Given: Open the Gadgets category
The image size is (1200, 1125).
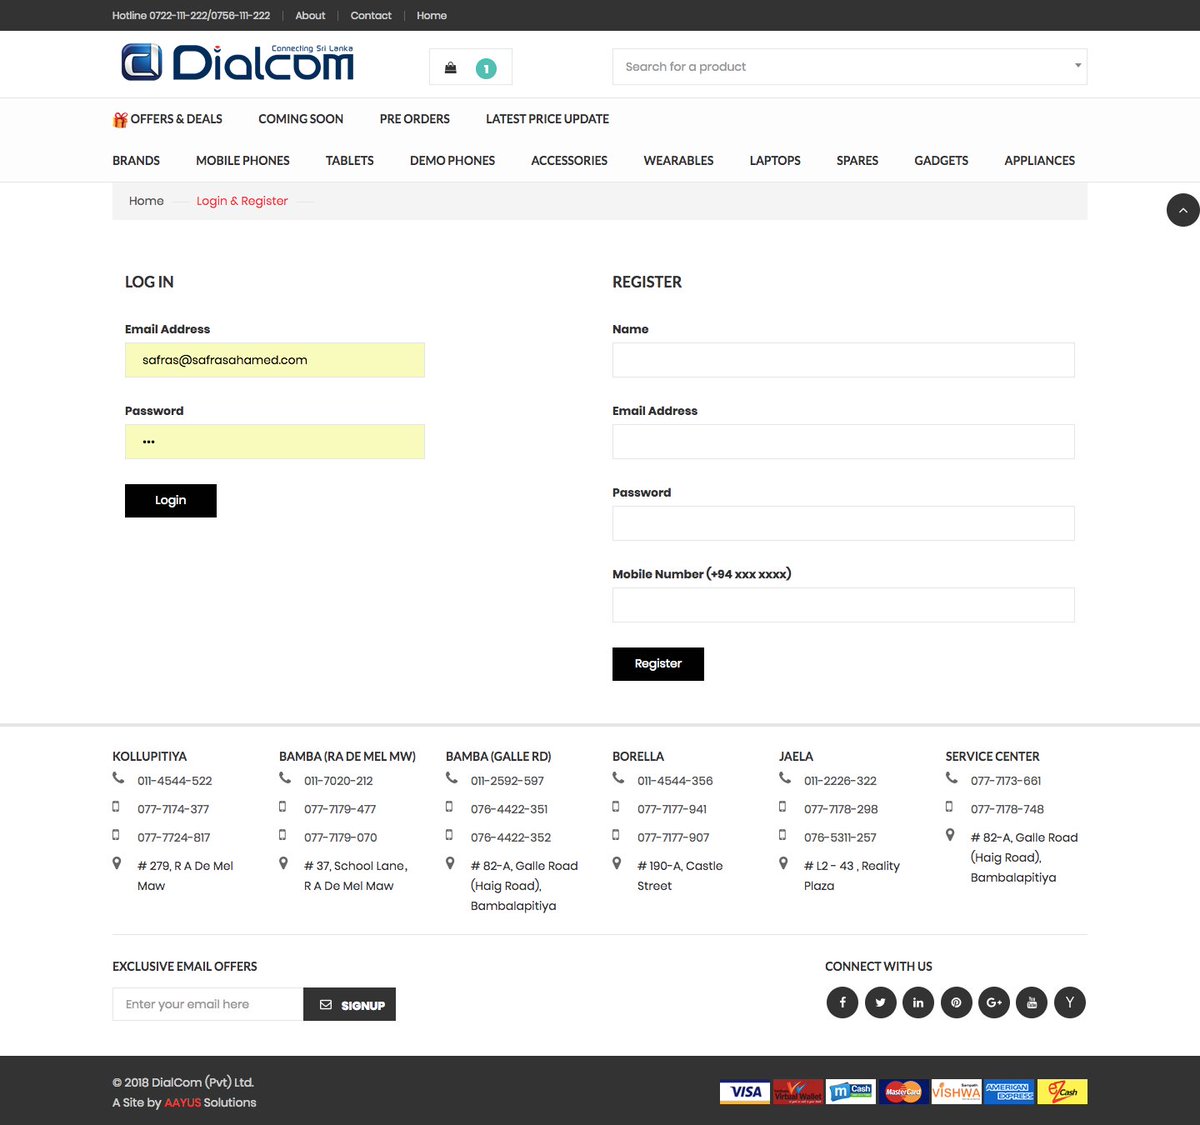Looking at the screenshot, I should (941, 161).
